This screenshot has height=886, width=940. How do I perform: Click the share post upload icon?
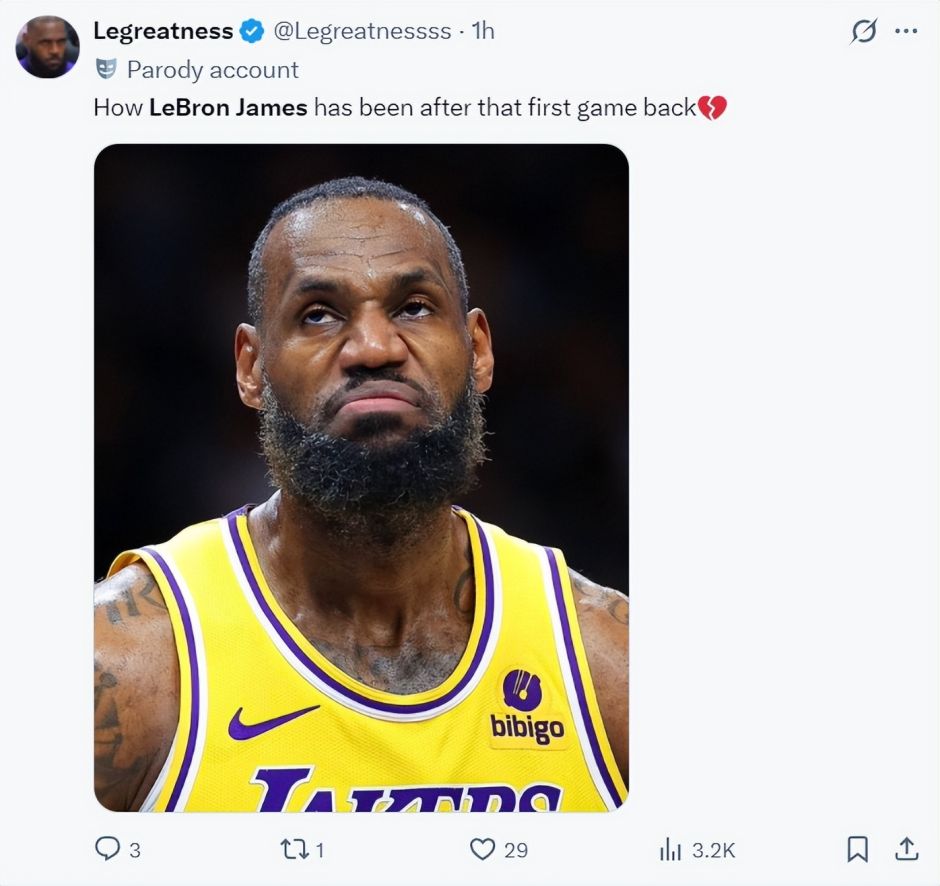906,848
